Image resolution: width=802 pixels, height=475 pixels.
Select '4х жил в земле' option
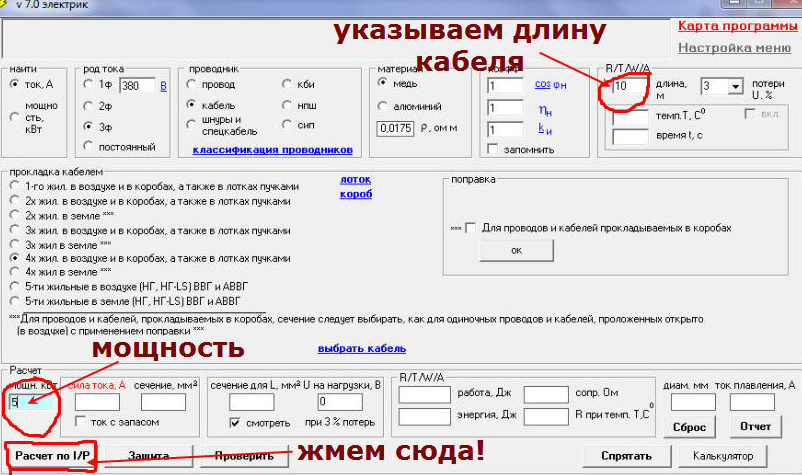(15, 272)
